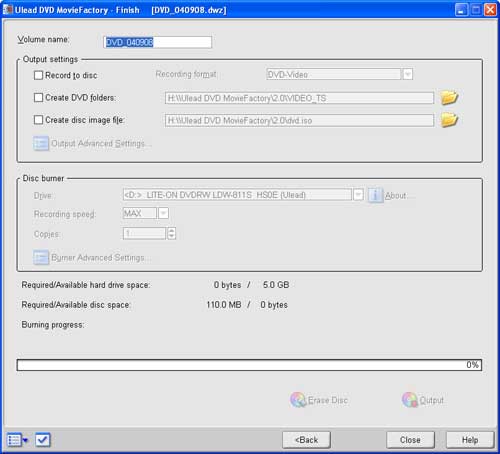Open Burner Advanced Settings icon
The width and height of the screenshot is (500, 454).
click(x=41, y=258)
